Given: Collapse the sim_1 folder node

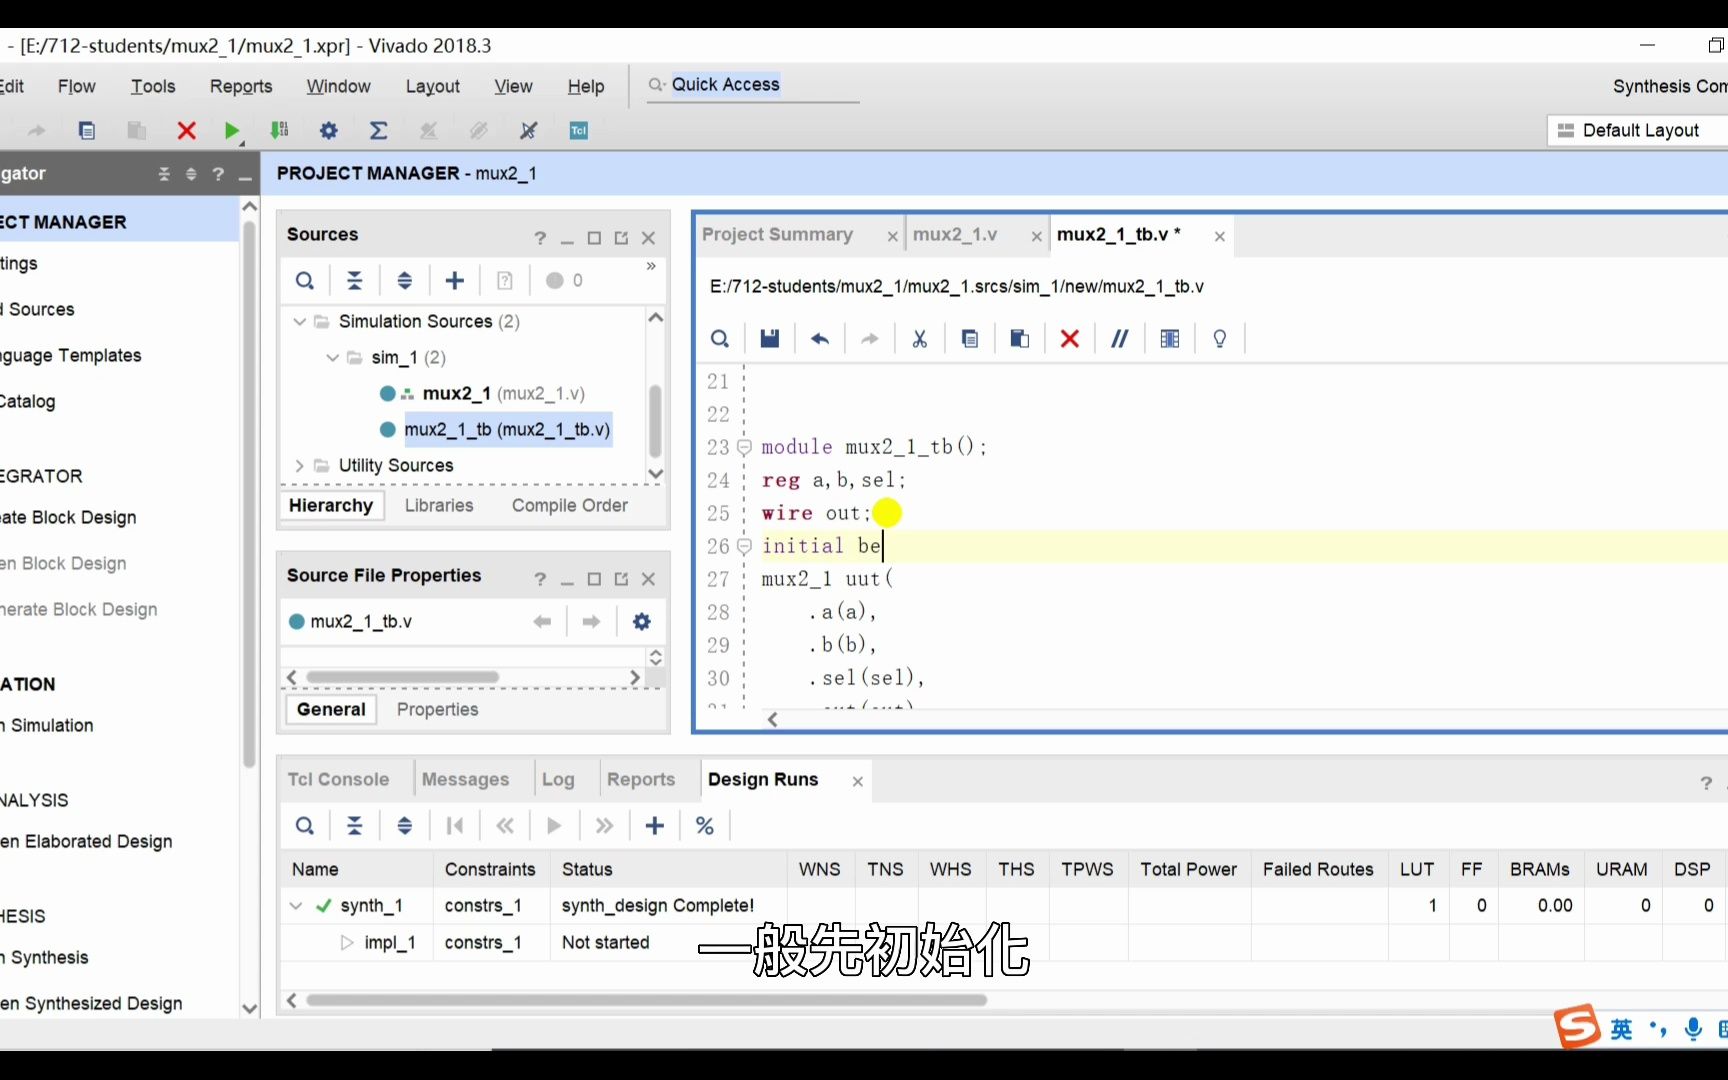Looking at the screenshot, I should click(x=332, y=357).
